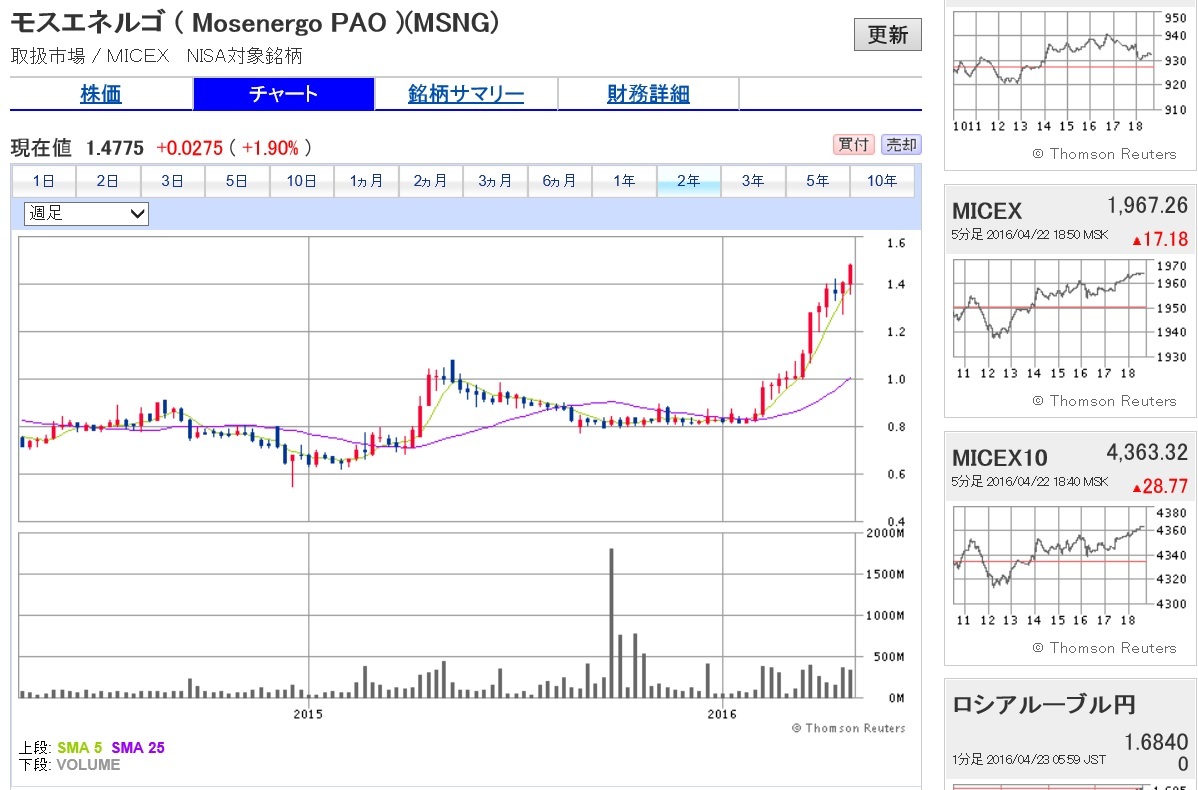
Task: View the 5年 chart range
Action: 818,181
